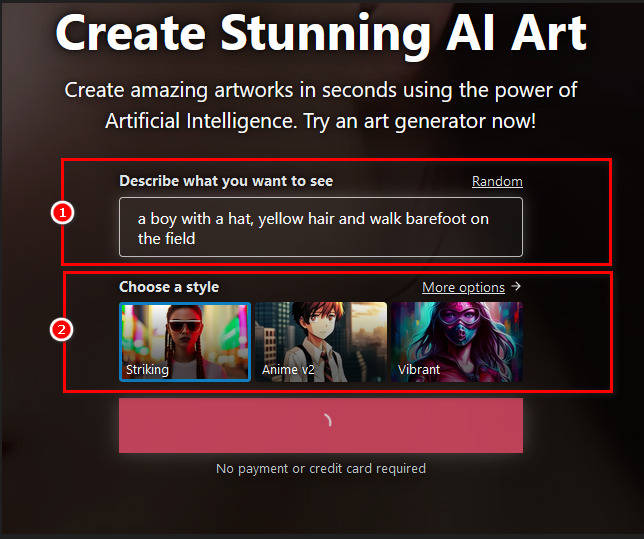Click the pink generate button
This screenshot has height=539, width=644.
[321, 425]
